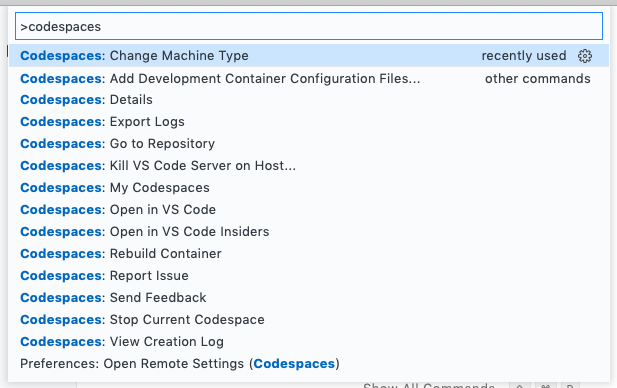617x388 pixels.
Task: Select Codespaces: Export Logs
Action: point(308,122)
